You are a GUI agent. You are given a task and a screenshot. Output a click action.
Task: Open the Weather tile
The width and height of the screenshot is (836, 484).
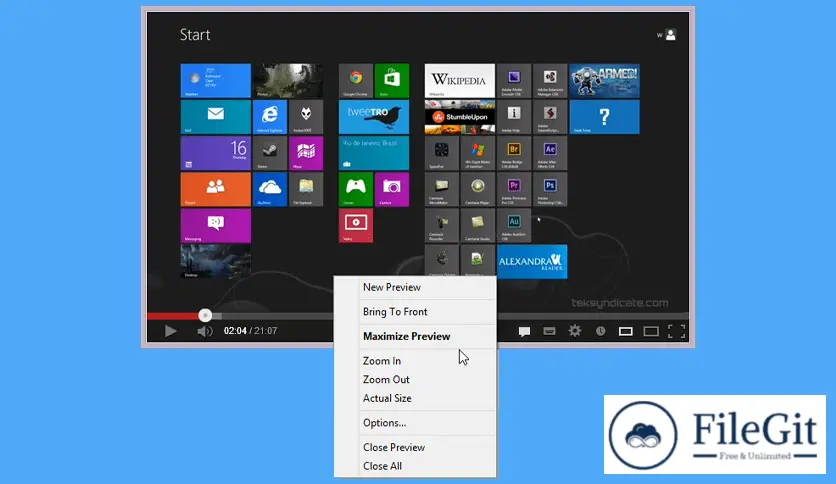pos(215,80)
